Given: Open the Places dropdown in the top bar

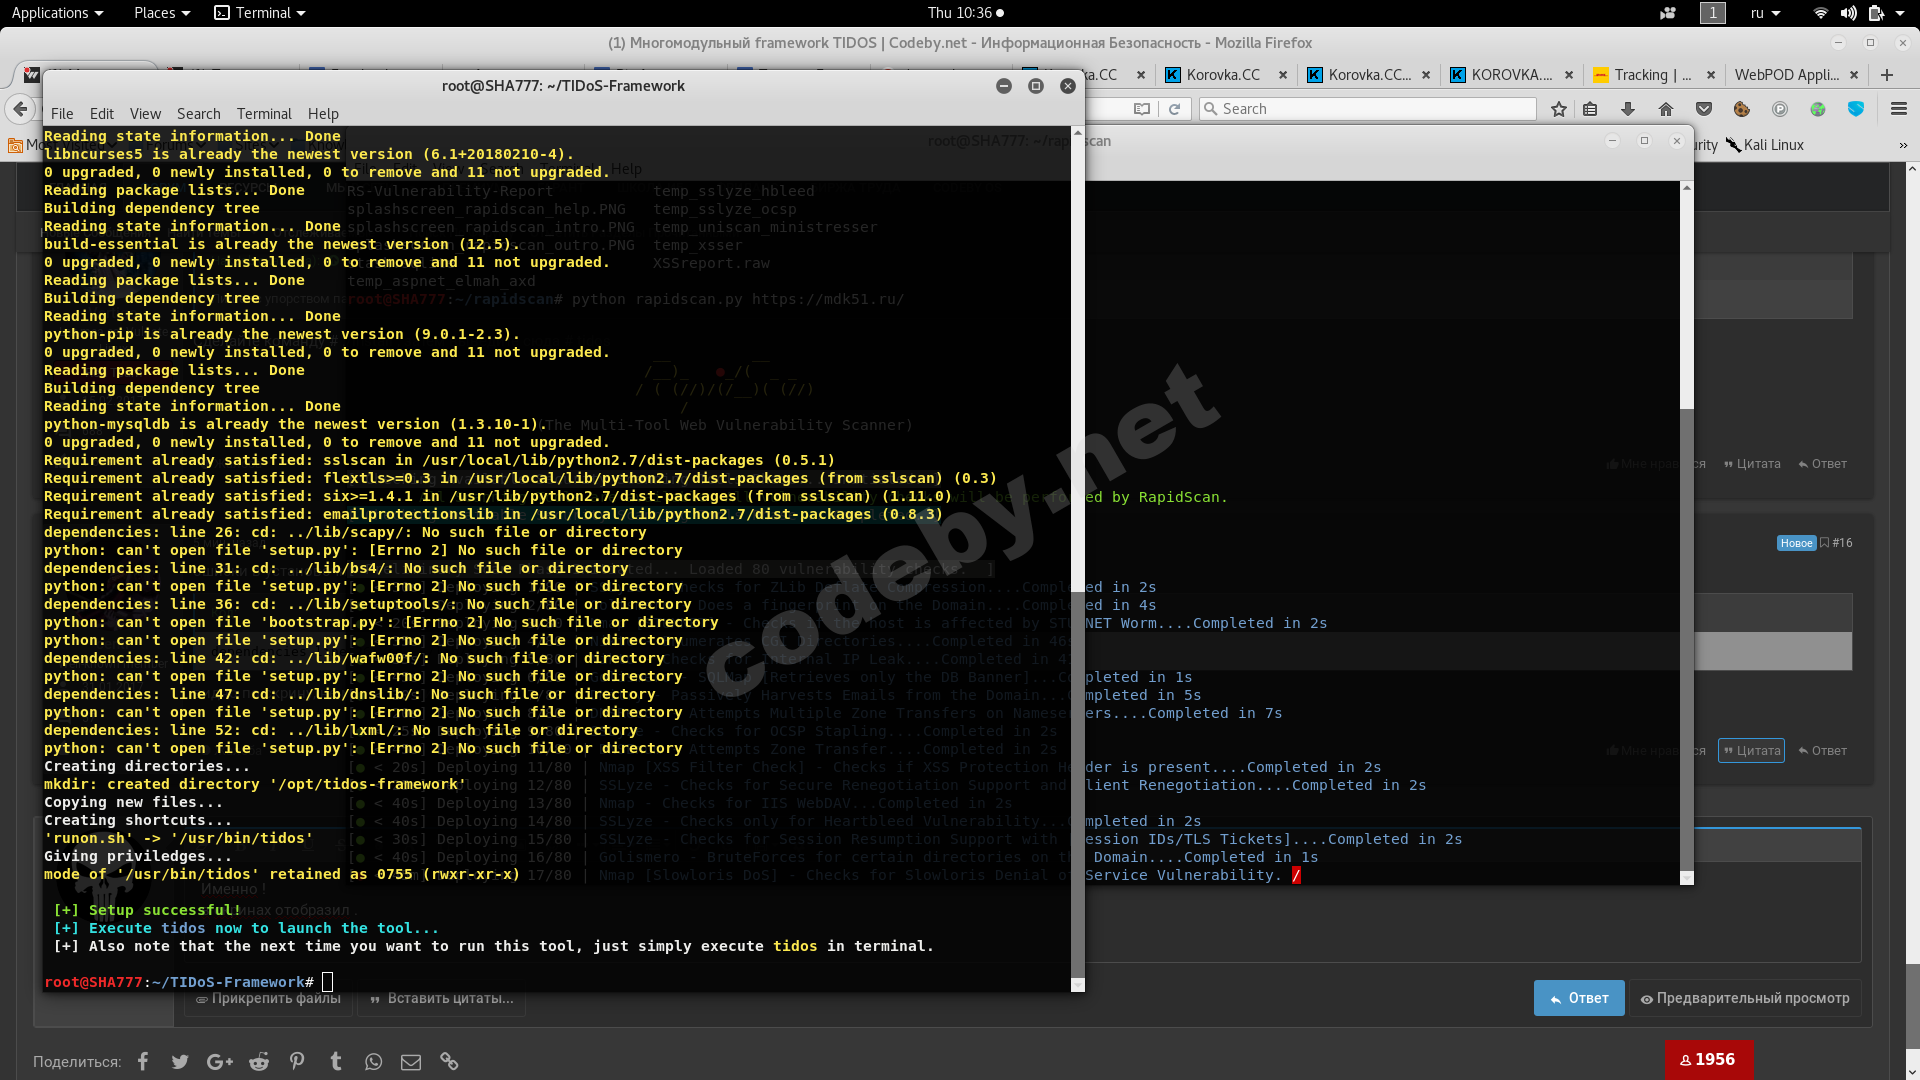Looking at the screenshot, I should (x=161, y=13).
